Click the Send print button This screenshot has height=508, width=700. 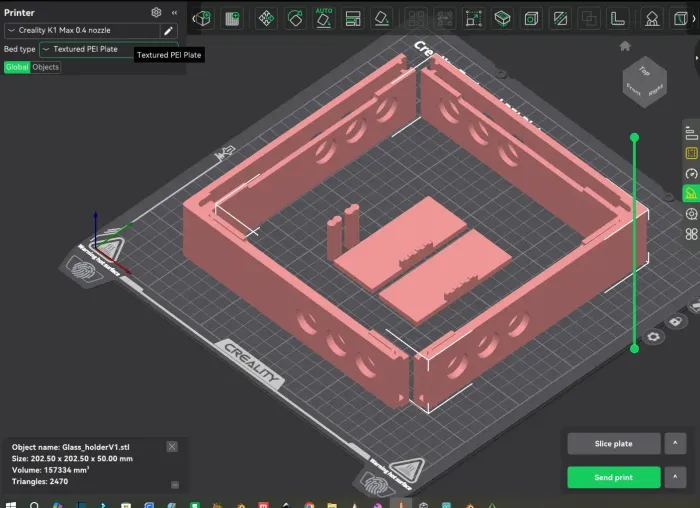click(614, 477)
